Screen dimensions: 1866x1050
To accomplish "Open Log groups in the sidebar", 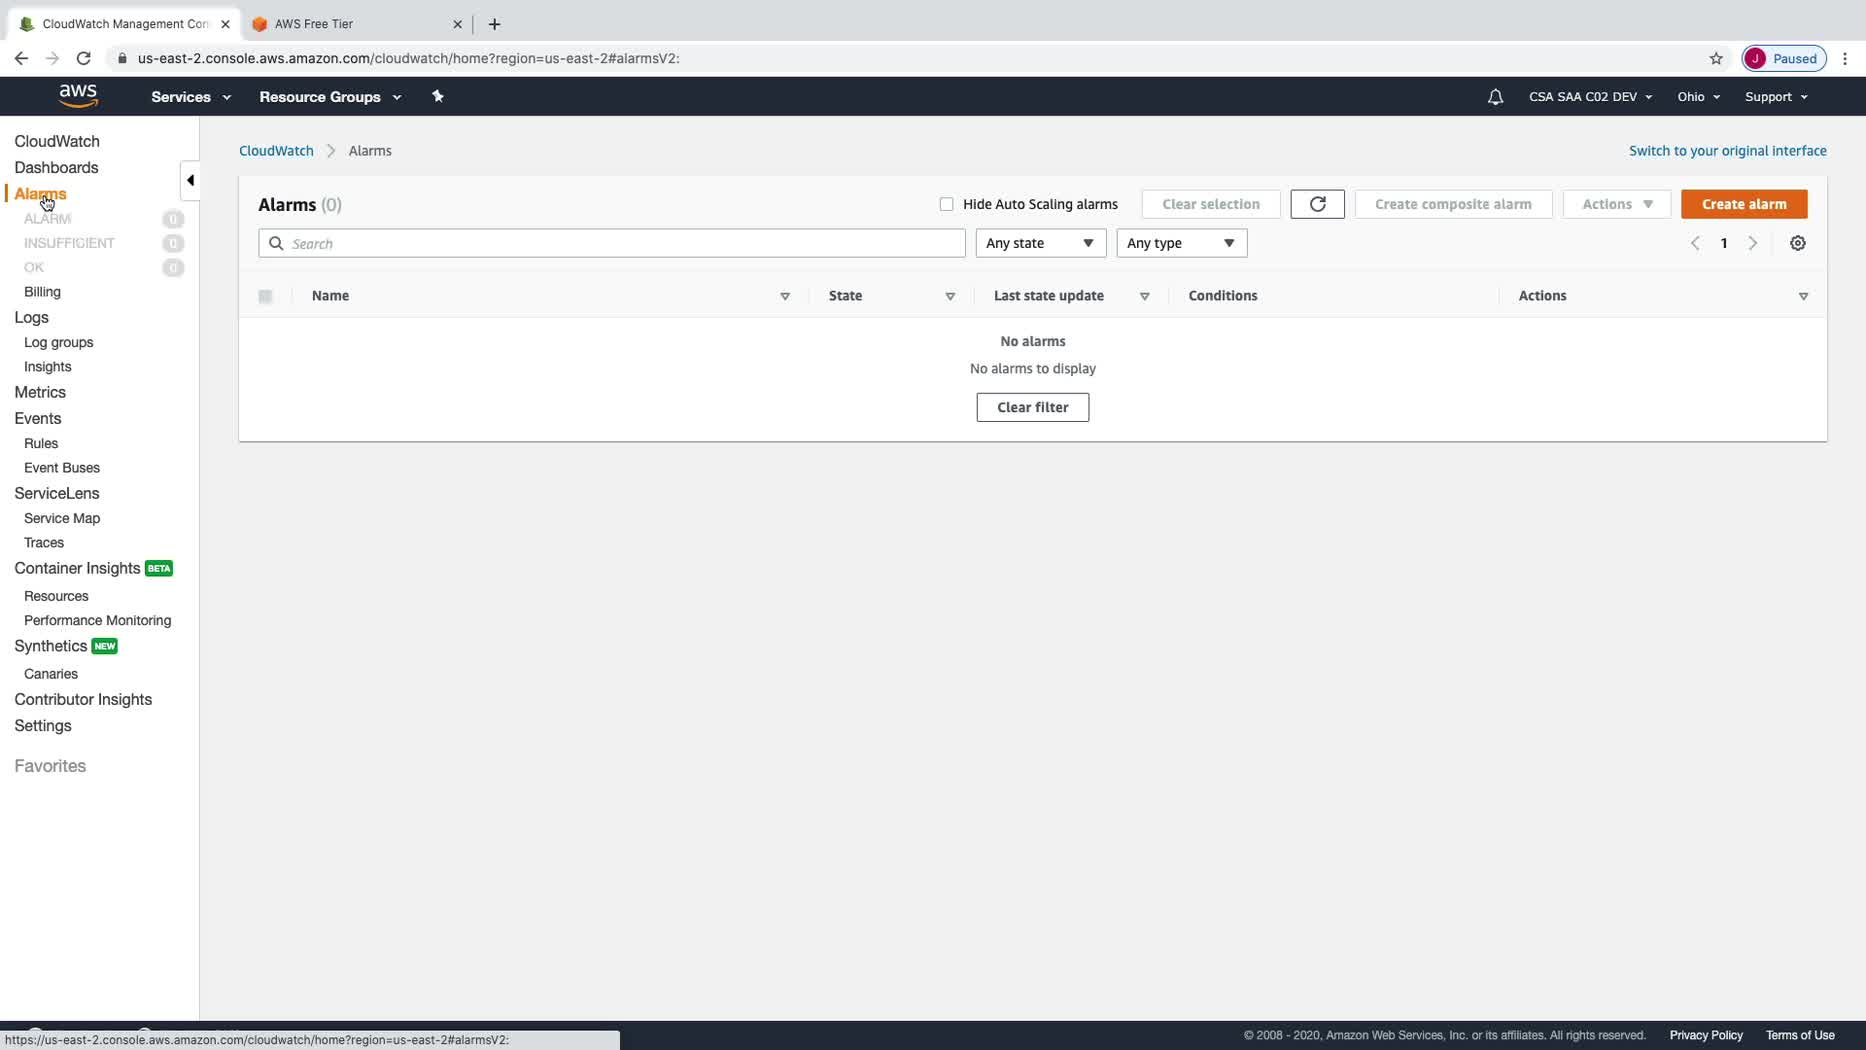I will (x=58, y=342).
